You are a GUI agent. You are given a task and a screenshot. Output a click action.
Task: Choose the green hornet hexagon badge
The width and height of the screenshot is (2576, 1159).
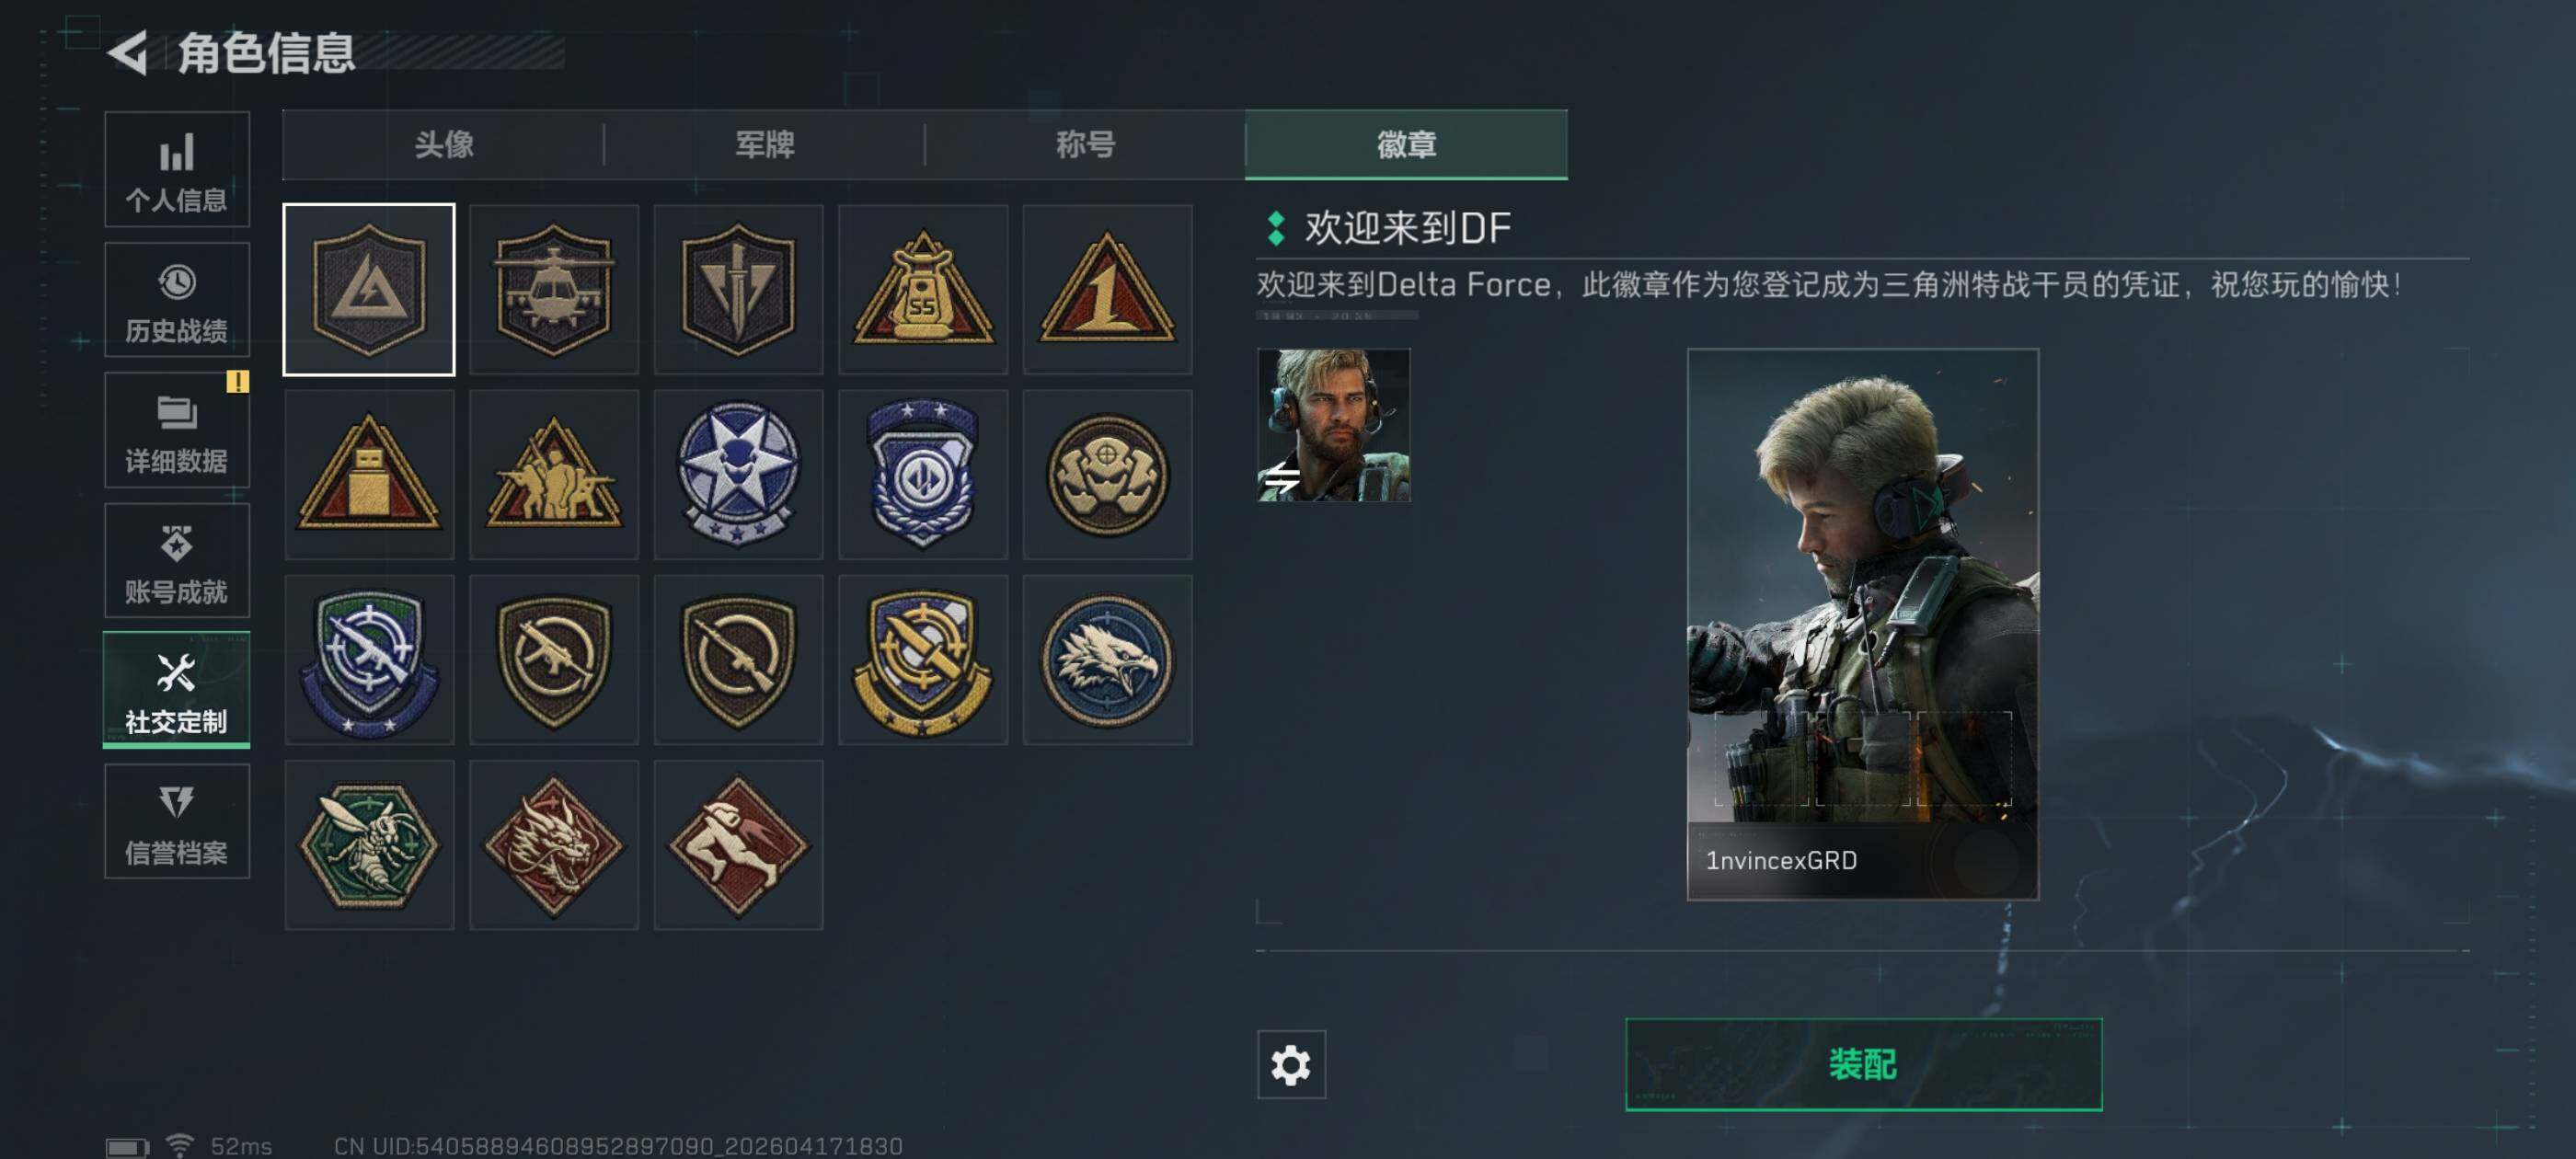click(369, 845)
